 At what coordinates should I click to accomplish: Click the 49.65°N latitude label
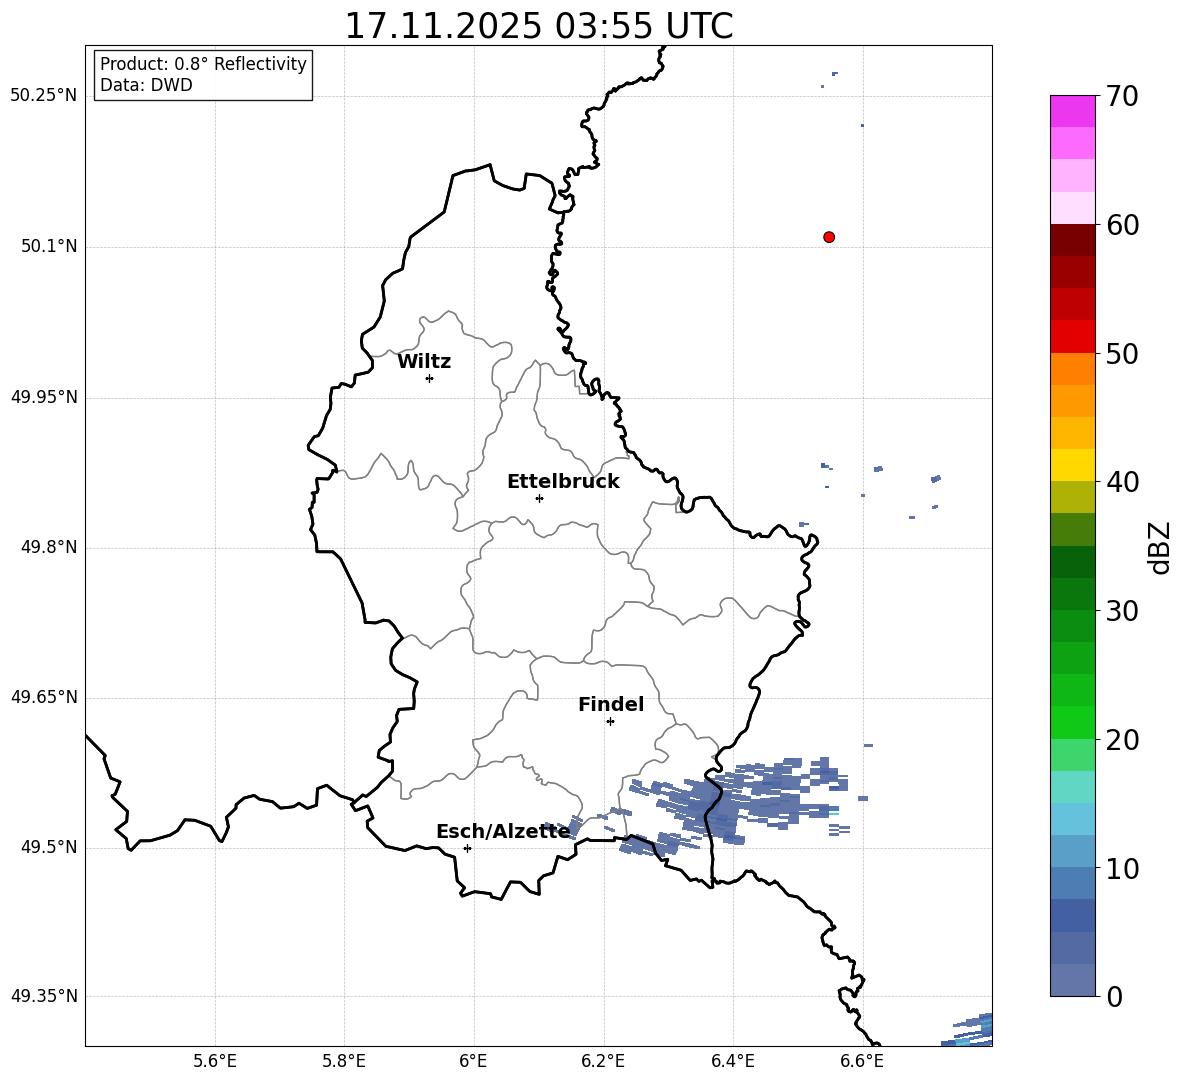click(44, 697)
